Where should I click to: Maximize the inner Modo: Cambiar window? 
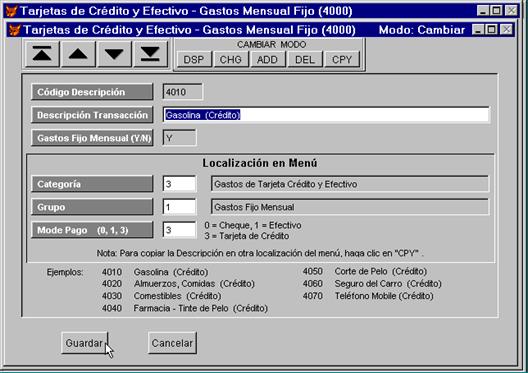[492, 30]
